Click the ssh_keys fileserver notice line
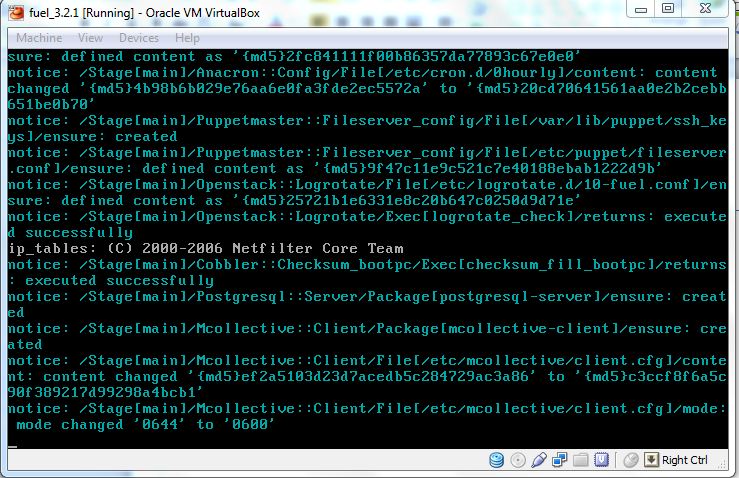 (x=367, y=128)
